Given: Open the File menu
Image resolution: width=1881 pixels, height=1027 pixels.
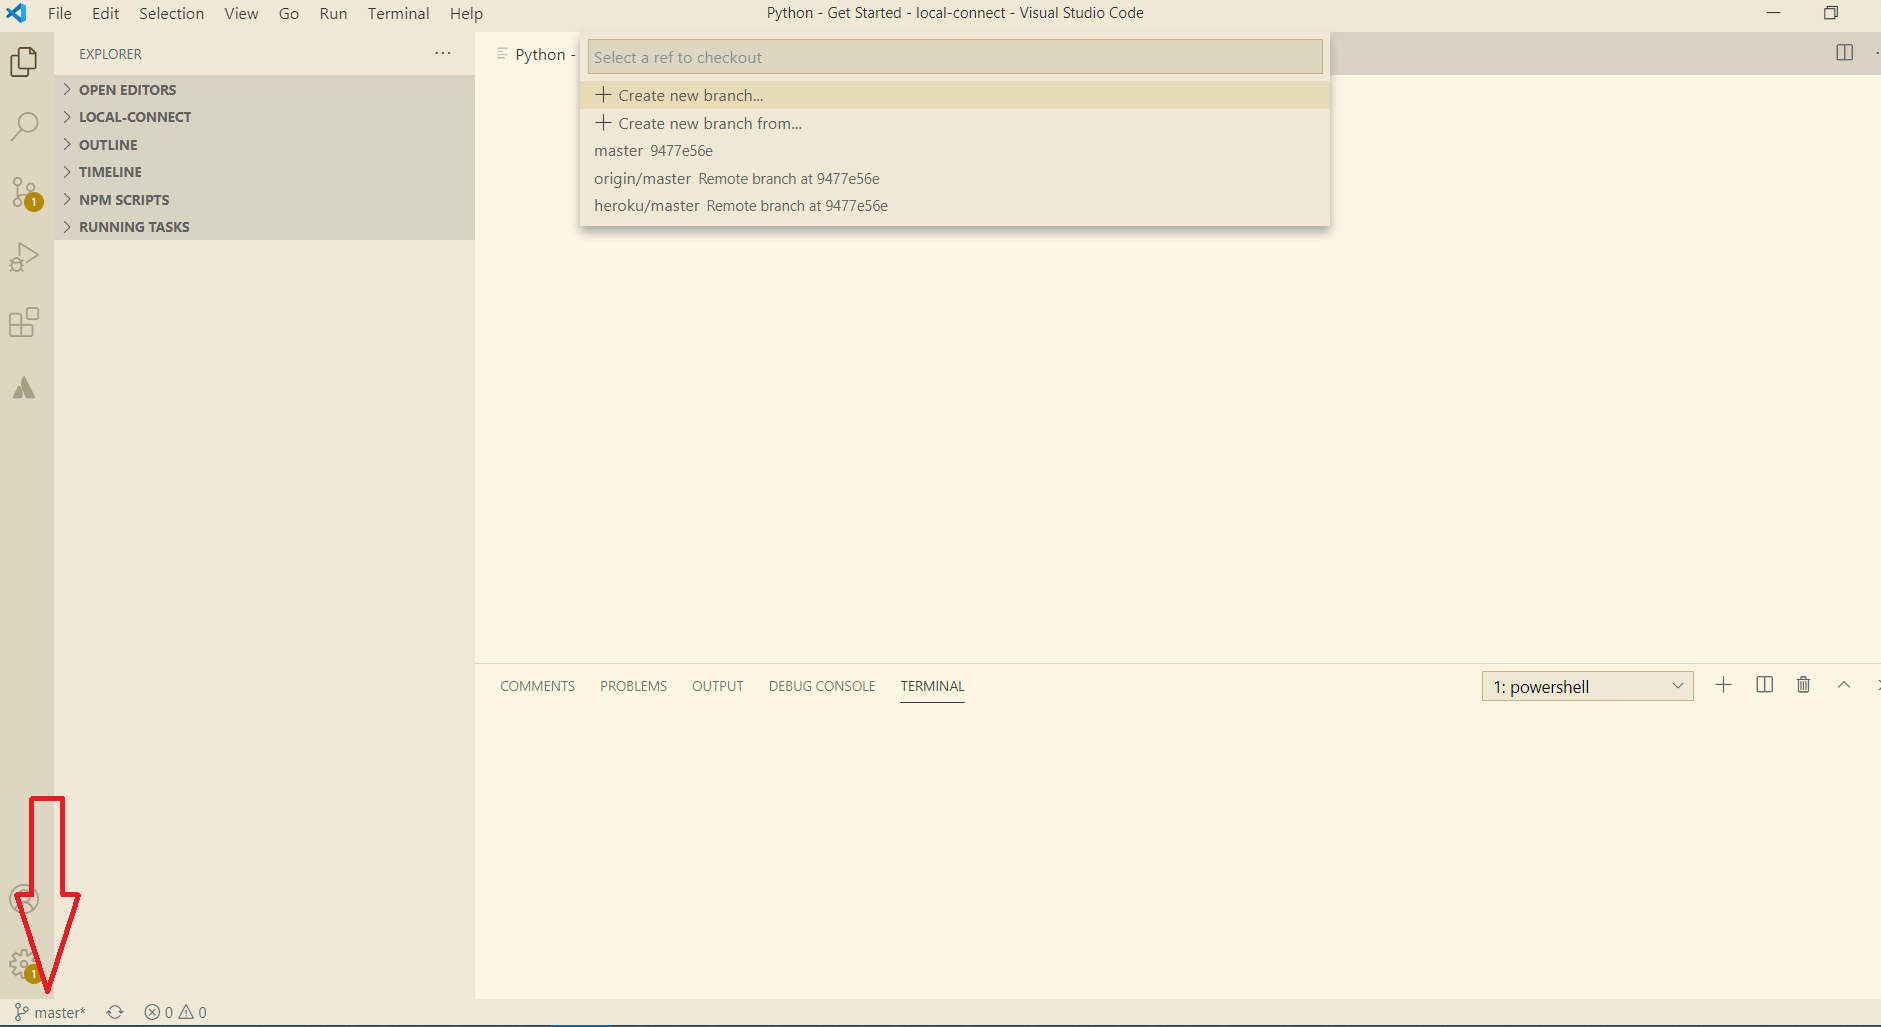Looking at the screenshot, I should 60,13.
